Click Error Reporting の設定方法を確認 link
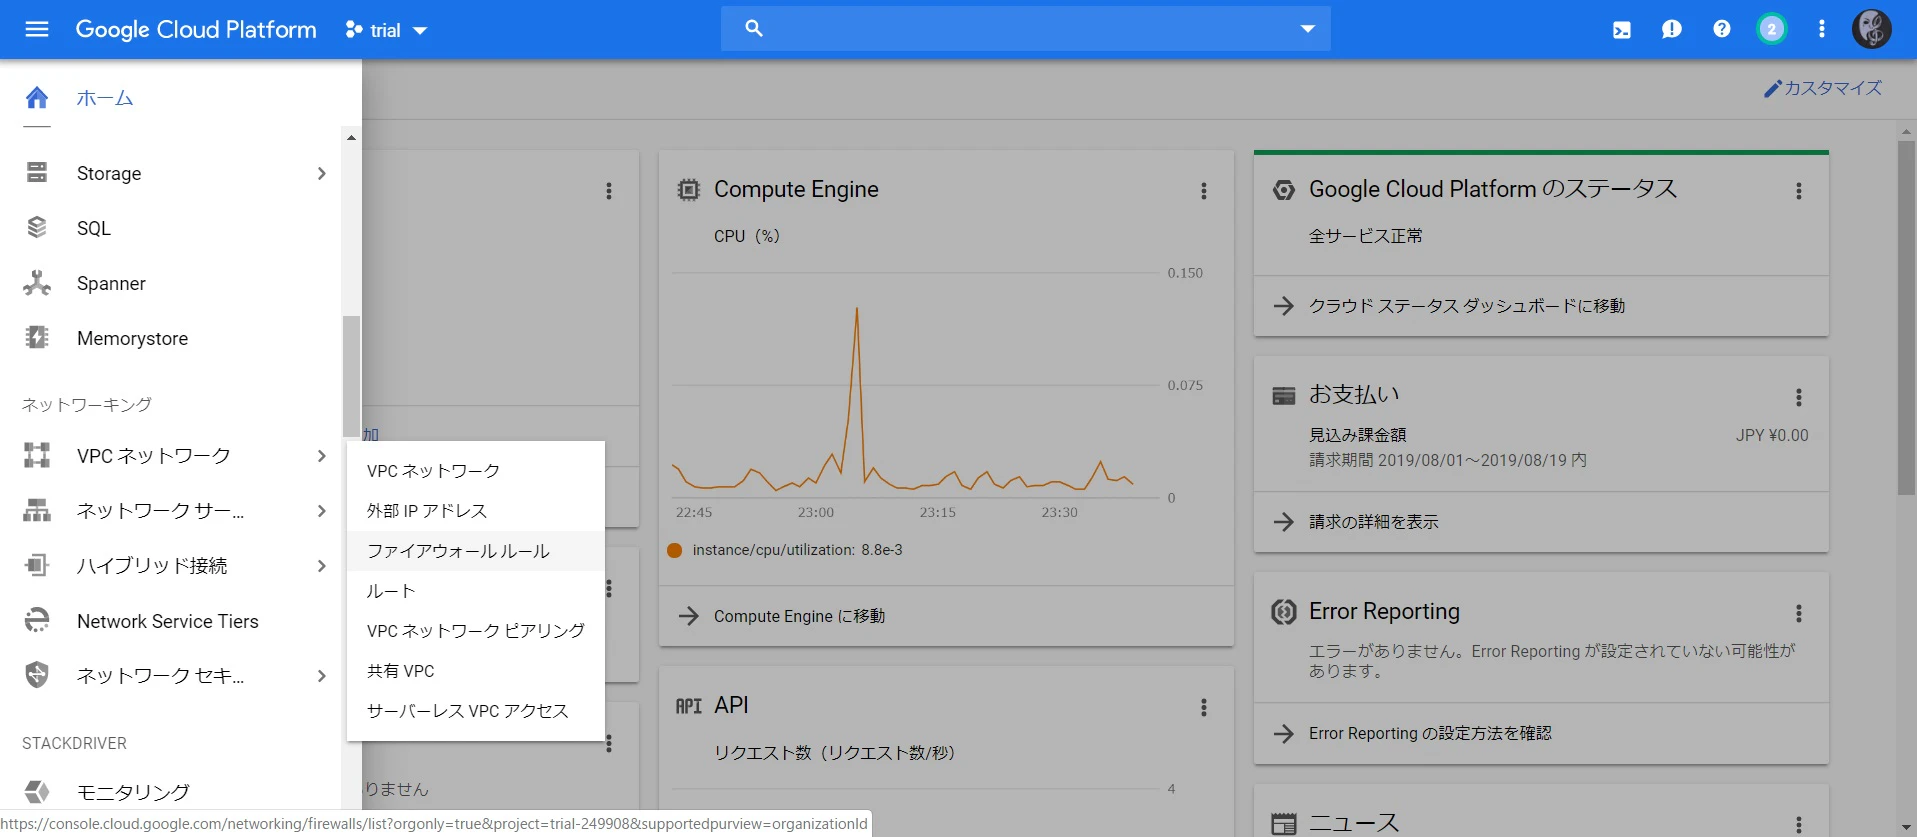The height and width of the screenshot is (837, 1917). point(1430,733)
